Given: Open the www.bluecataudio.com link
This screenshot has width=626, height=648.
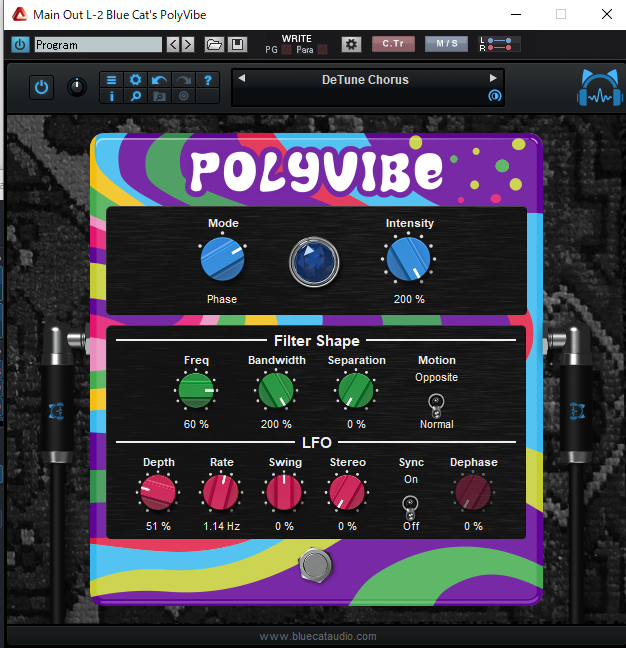Looking at the screenshot, I should (318, 636).
